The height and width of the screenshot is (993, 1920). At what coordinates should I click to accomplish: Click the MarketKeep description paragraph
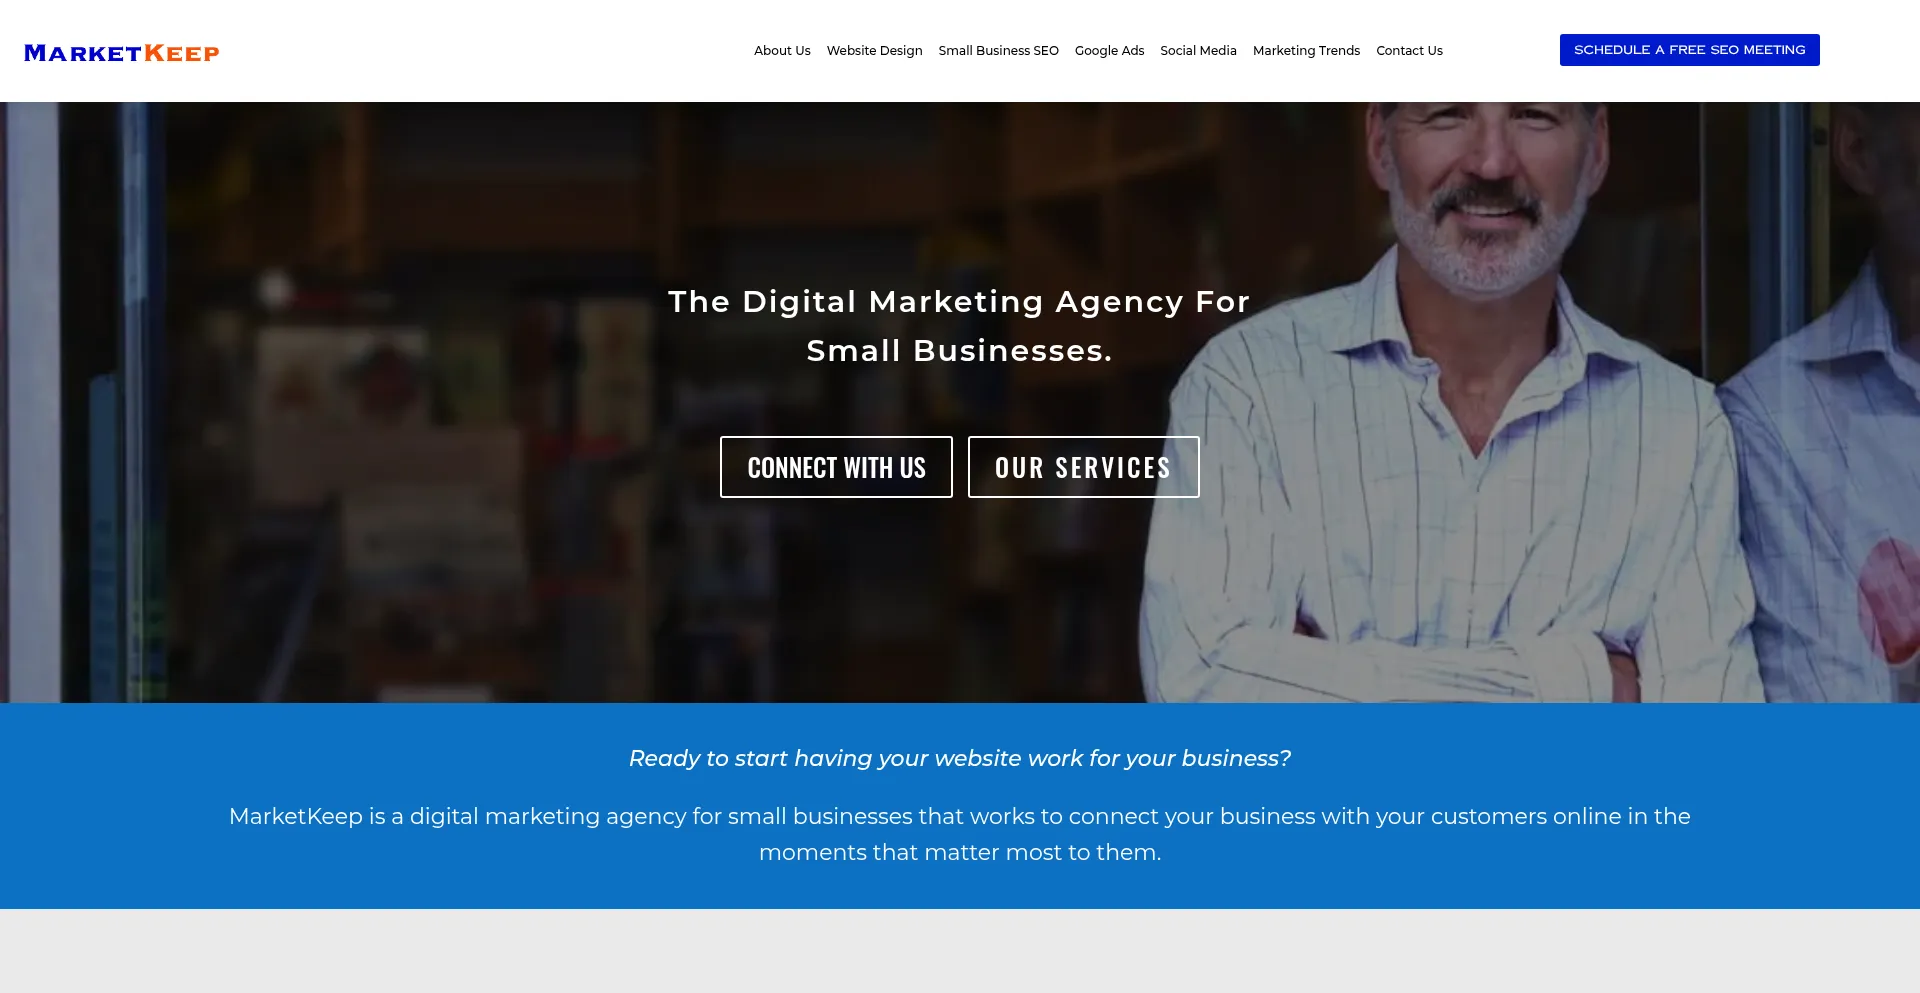[x=959, y=834]
